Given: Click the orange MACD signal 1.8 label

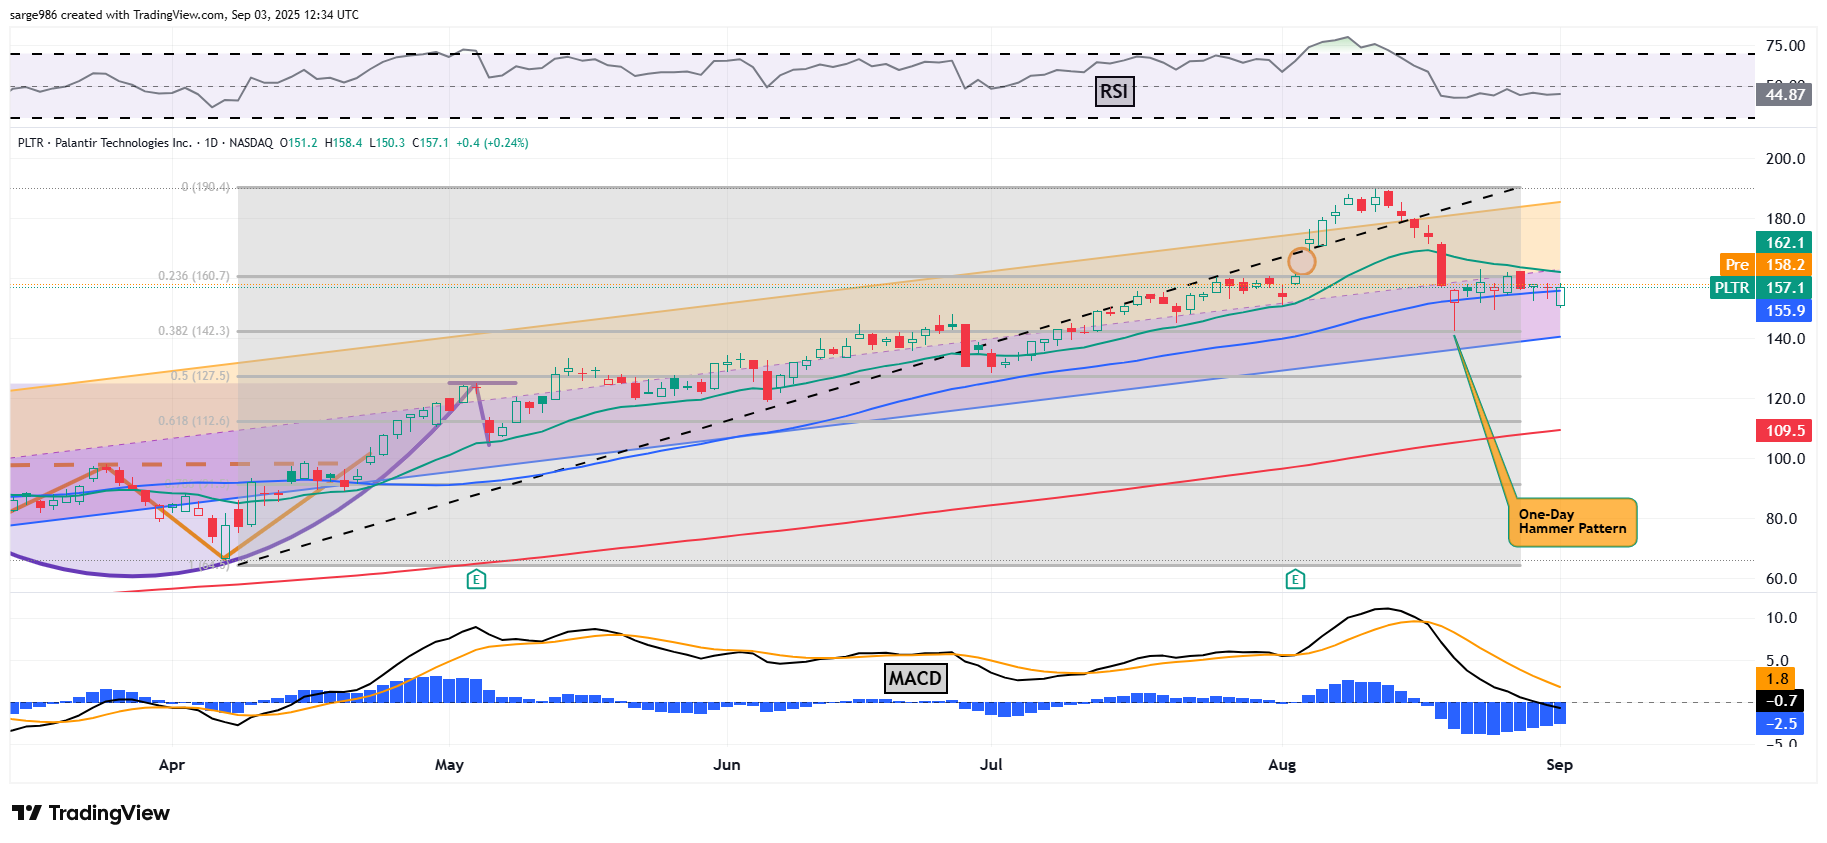Looking at the screenshot, I should (1776, 679).
